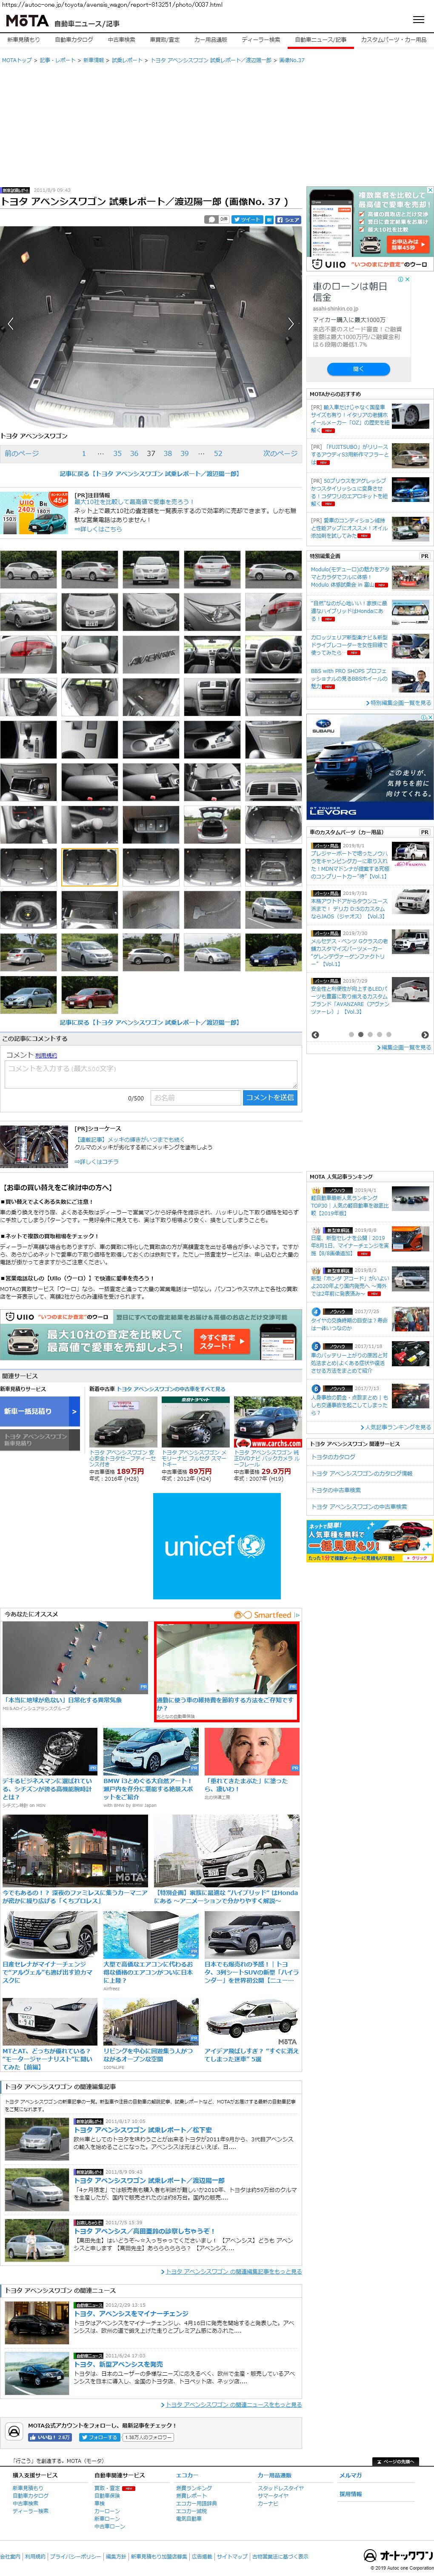The height and width of the screenshot is (2576, 434).
Task: Click the comment text input area
Action: point(150,1073)
